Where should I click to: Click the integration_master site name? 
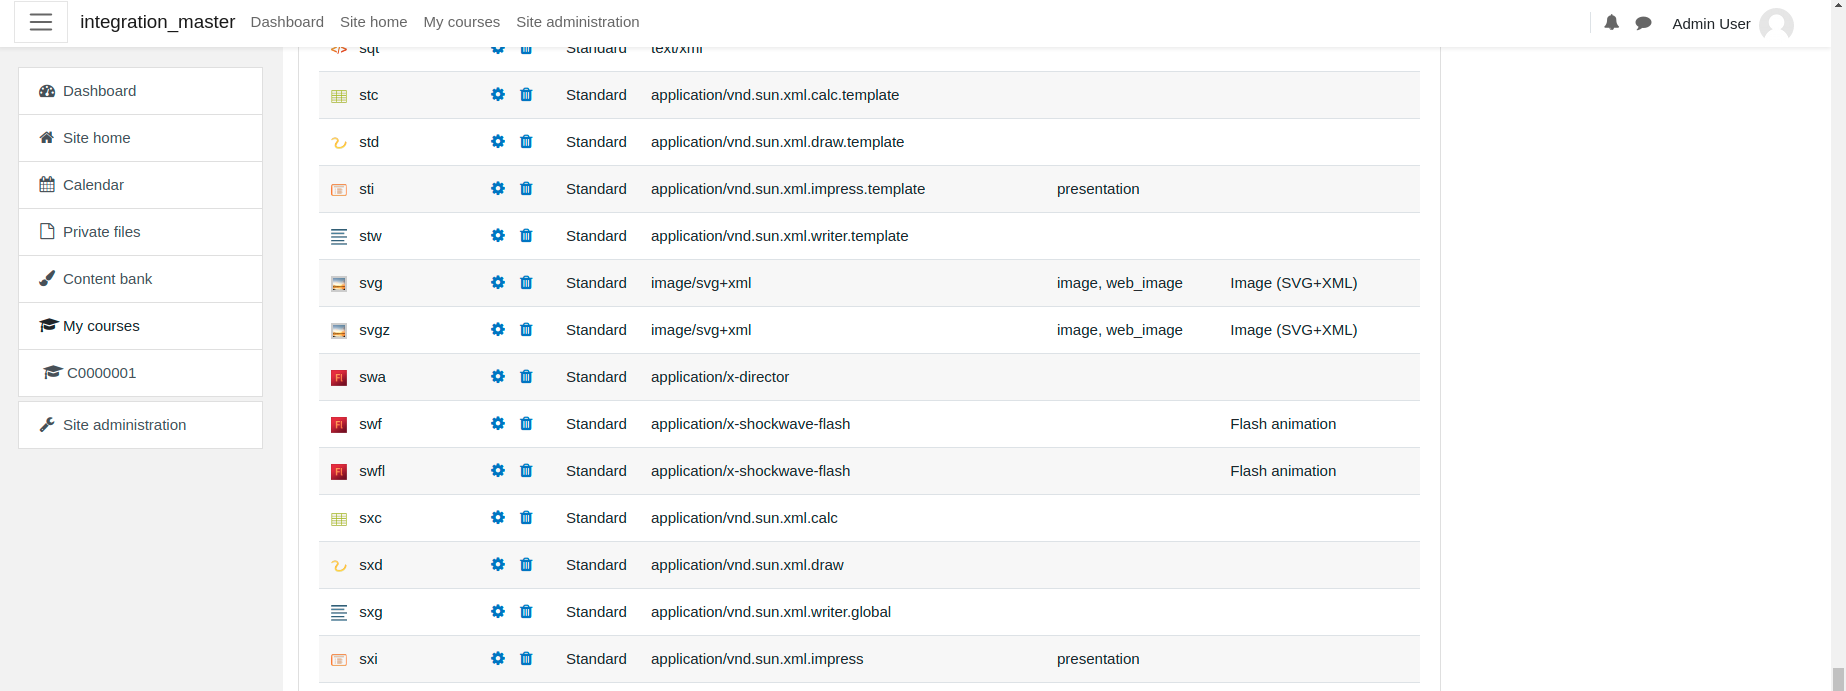point(158,22)
